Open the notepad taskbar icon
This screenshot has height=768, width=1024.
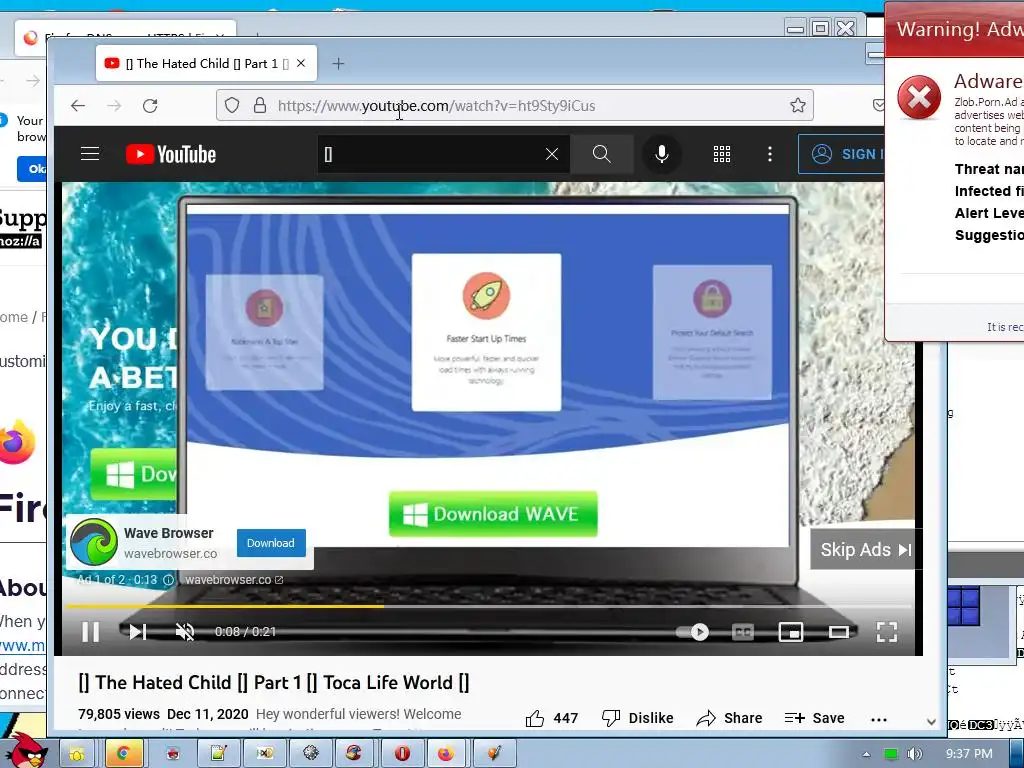coord(218,754)
